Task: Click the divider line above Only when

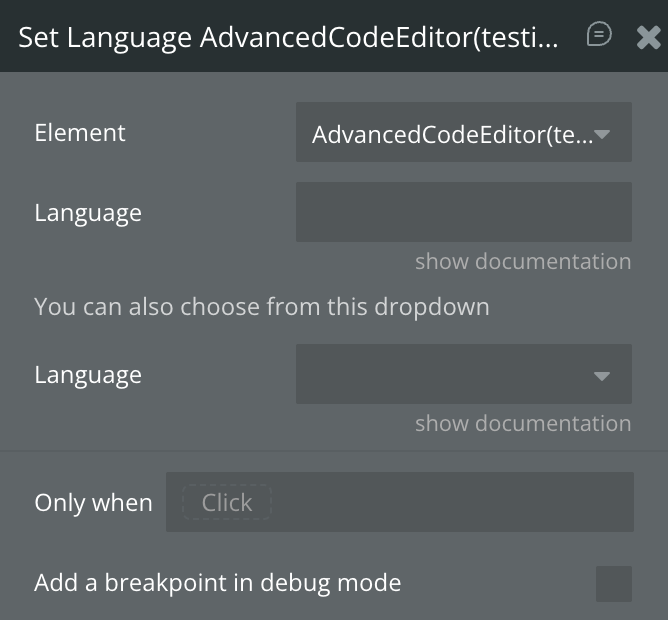Action: [x=334, y=451]
